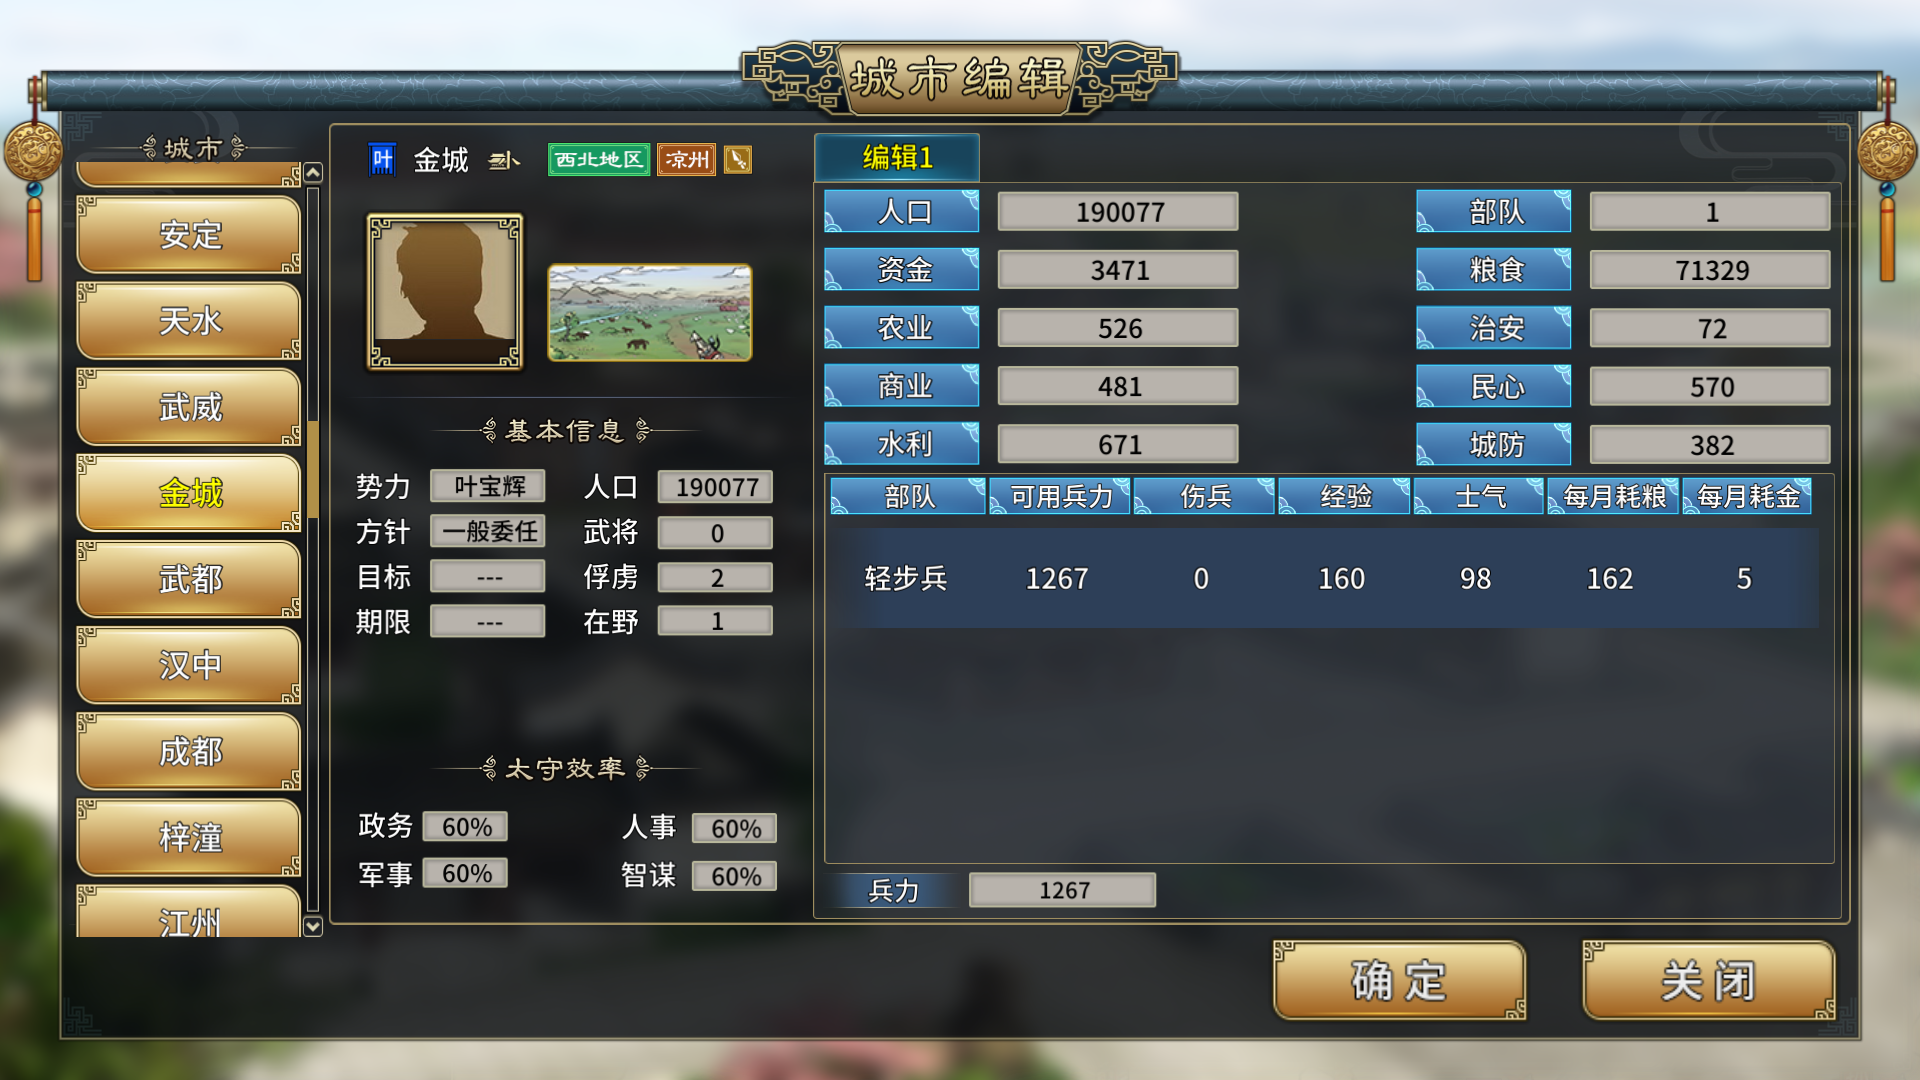Click the 确定 confirm button
Viewport: 1920px width, 1080px height.
pos(1399,980)
